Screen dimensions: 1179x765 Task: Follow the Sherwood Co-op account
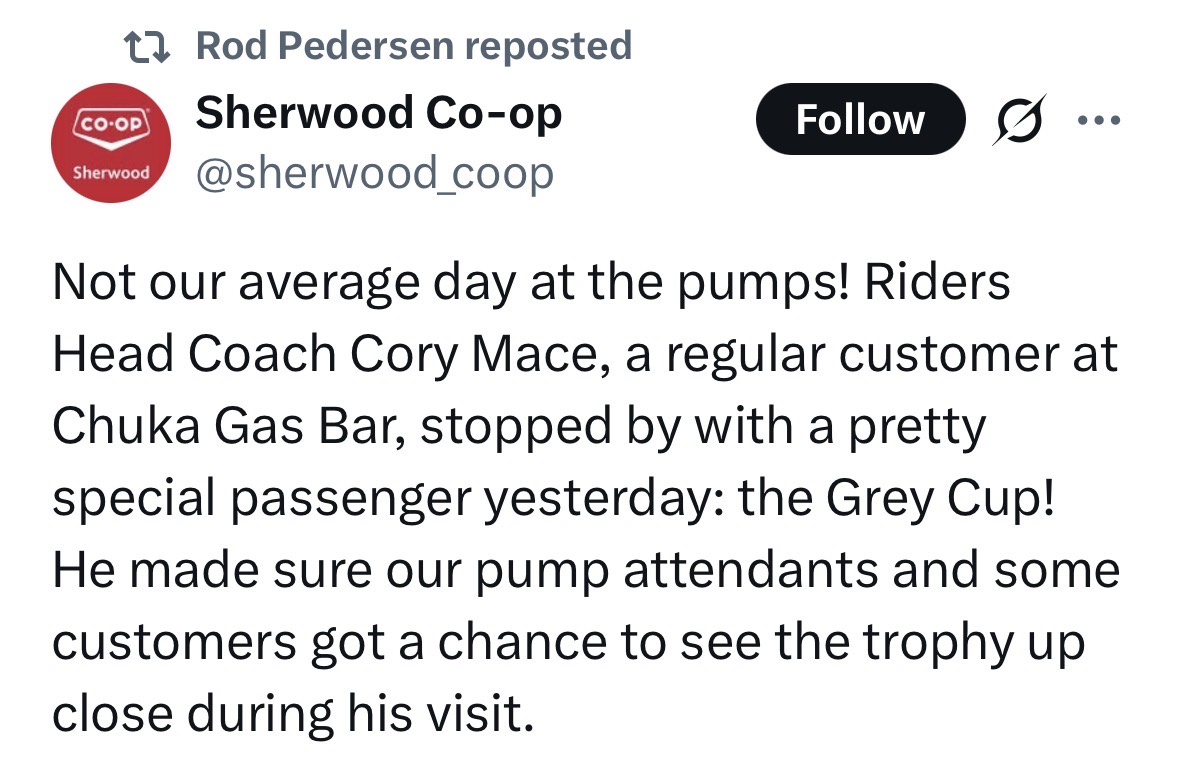[x=860, y=119]
